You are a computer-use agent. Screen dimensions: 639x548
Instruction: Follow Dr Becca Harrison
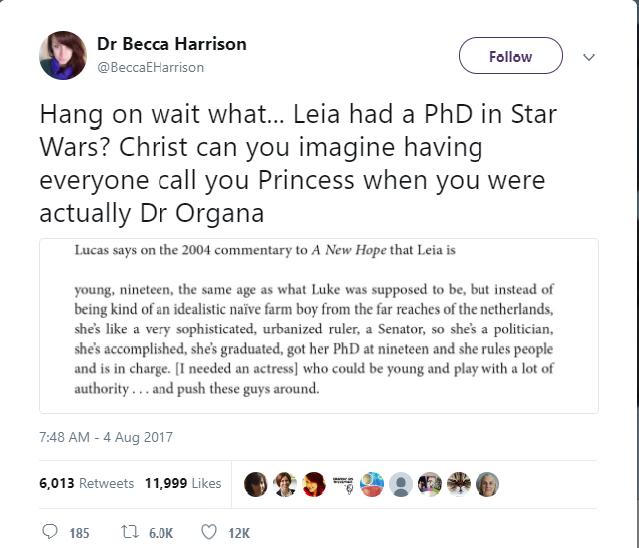pyautogui.click(x=510, y=57)
